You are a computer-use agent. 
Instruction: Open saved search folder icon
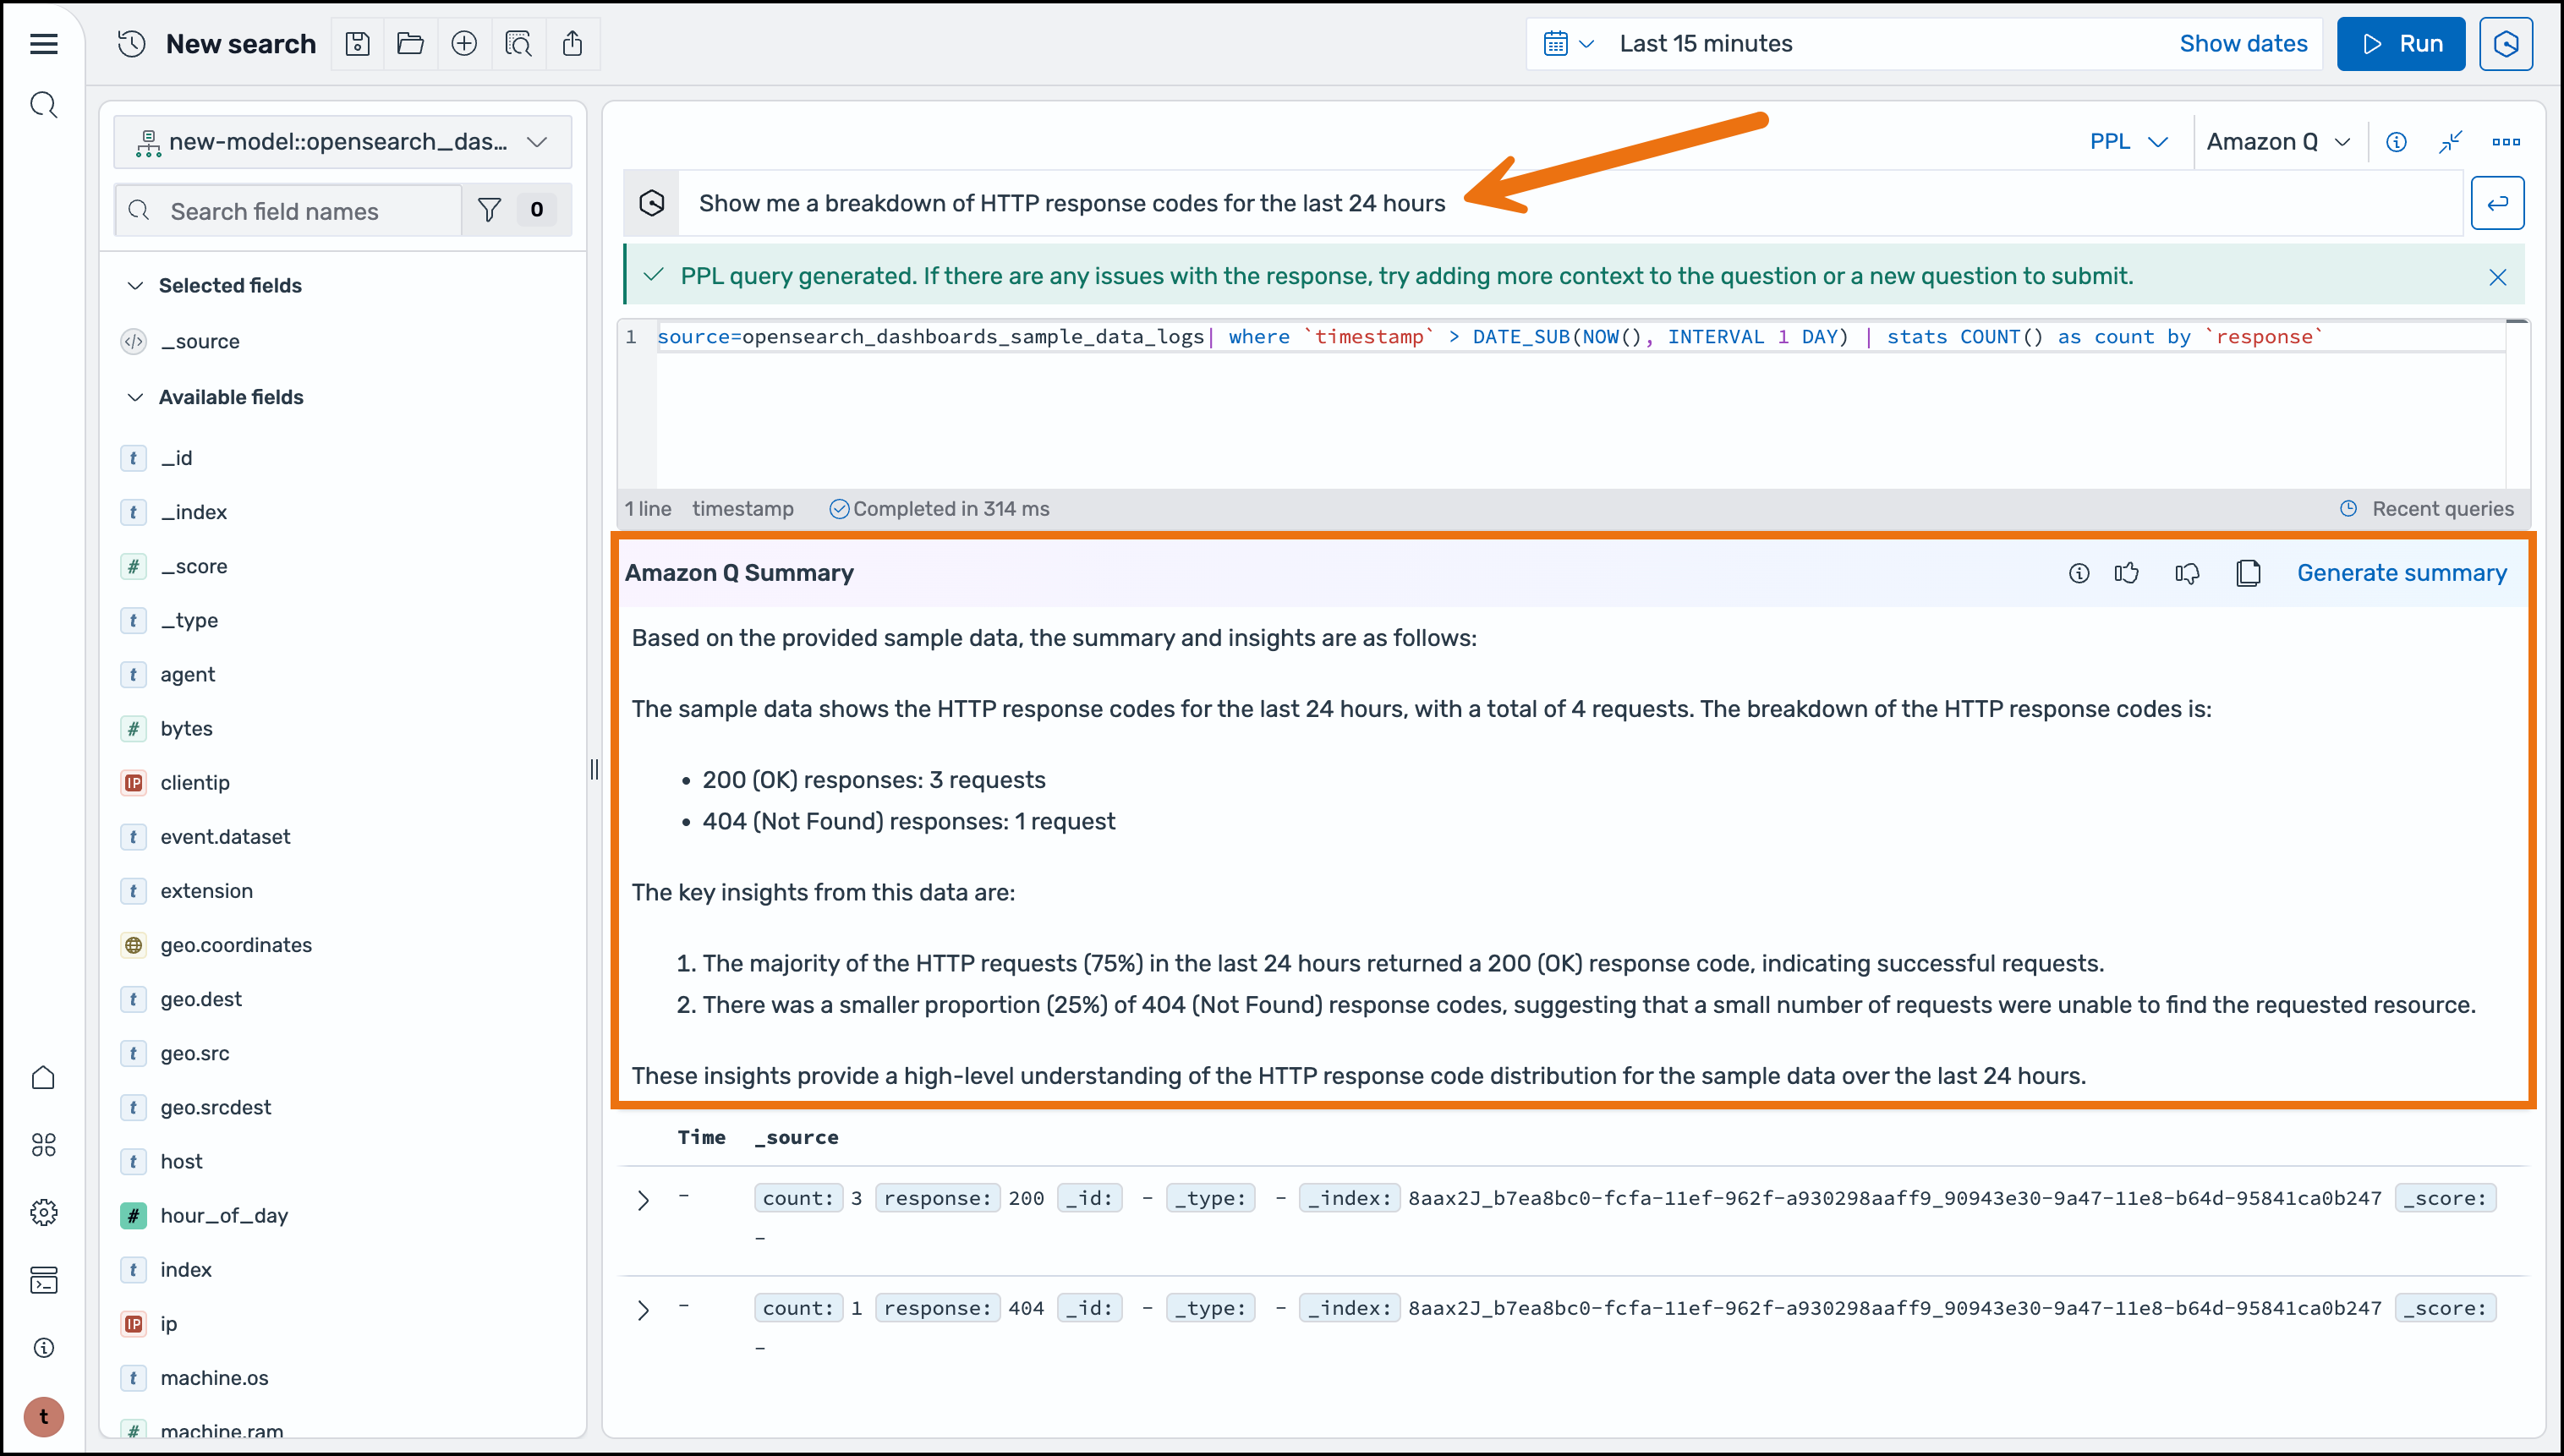click(410, 44)
